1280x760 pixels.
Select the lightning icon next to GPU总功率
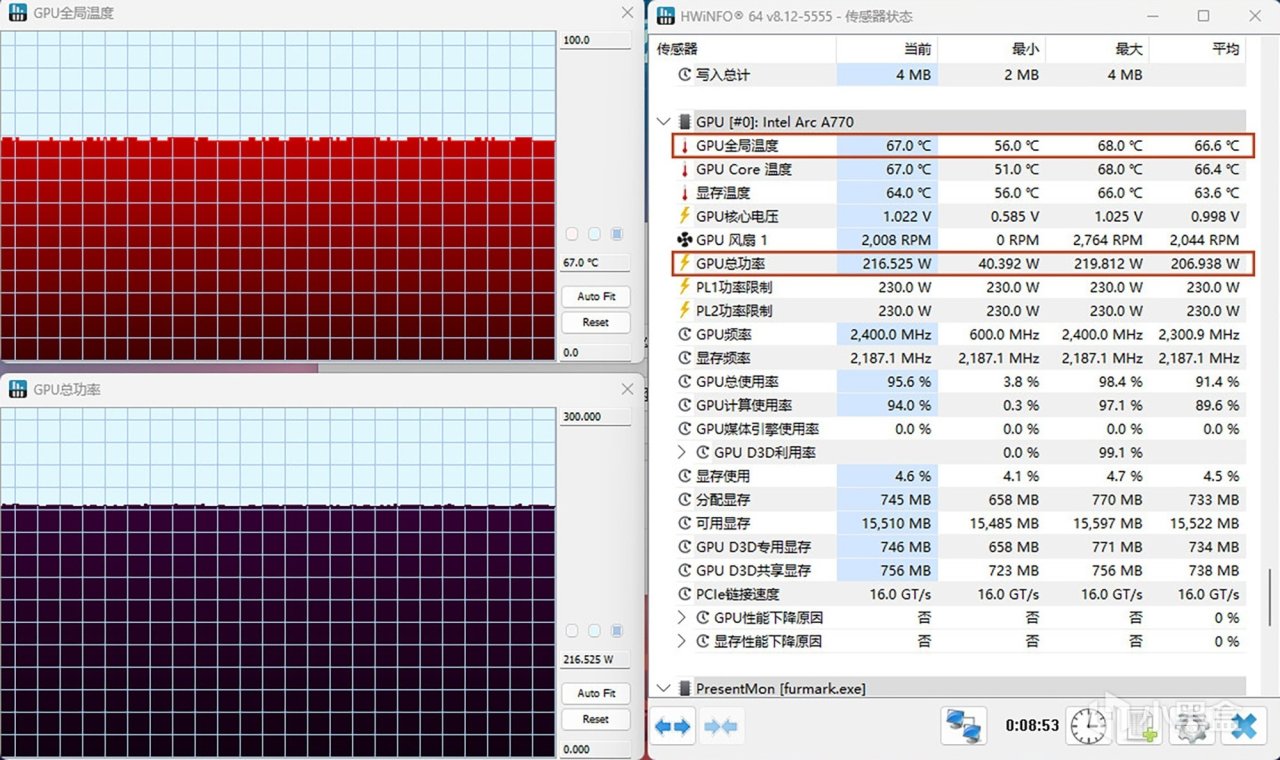(685, 263)
